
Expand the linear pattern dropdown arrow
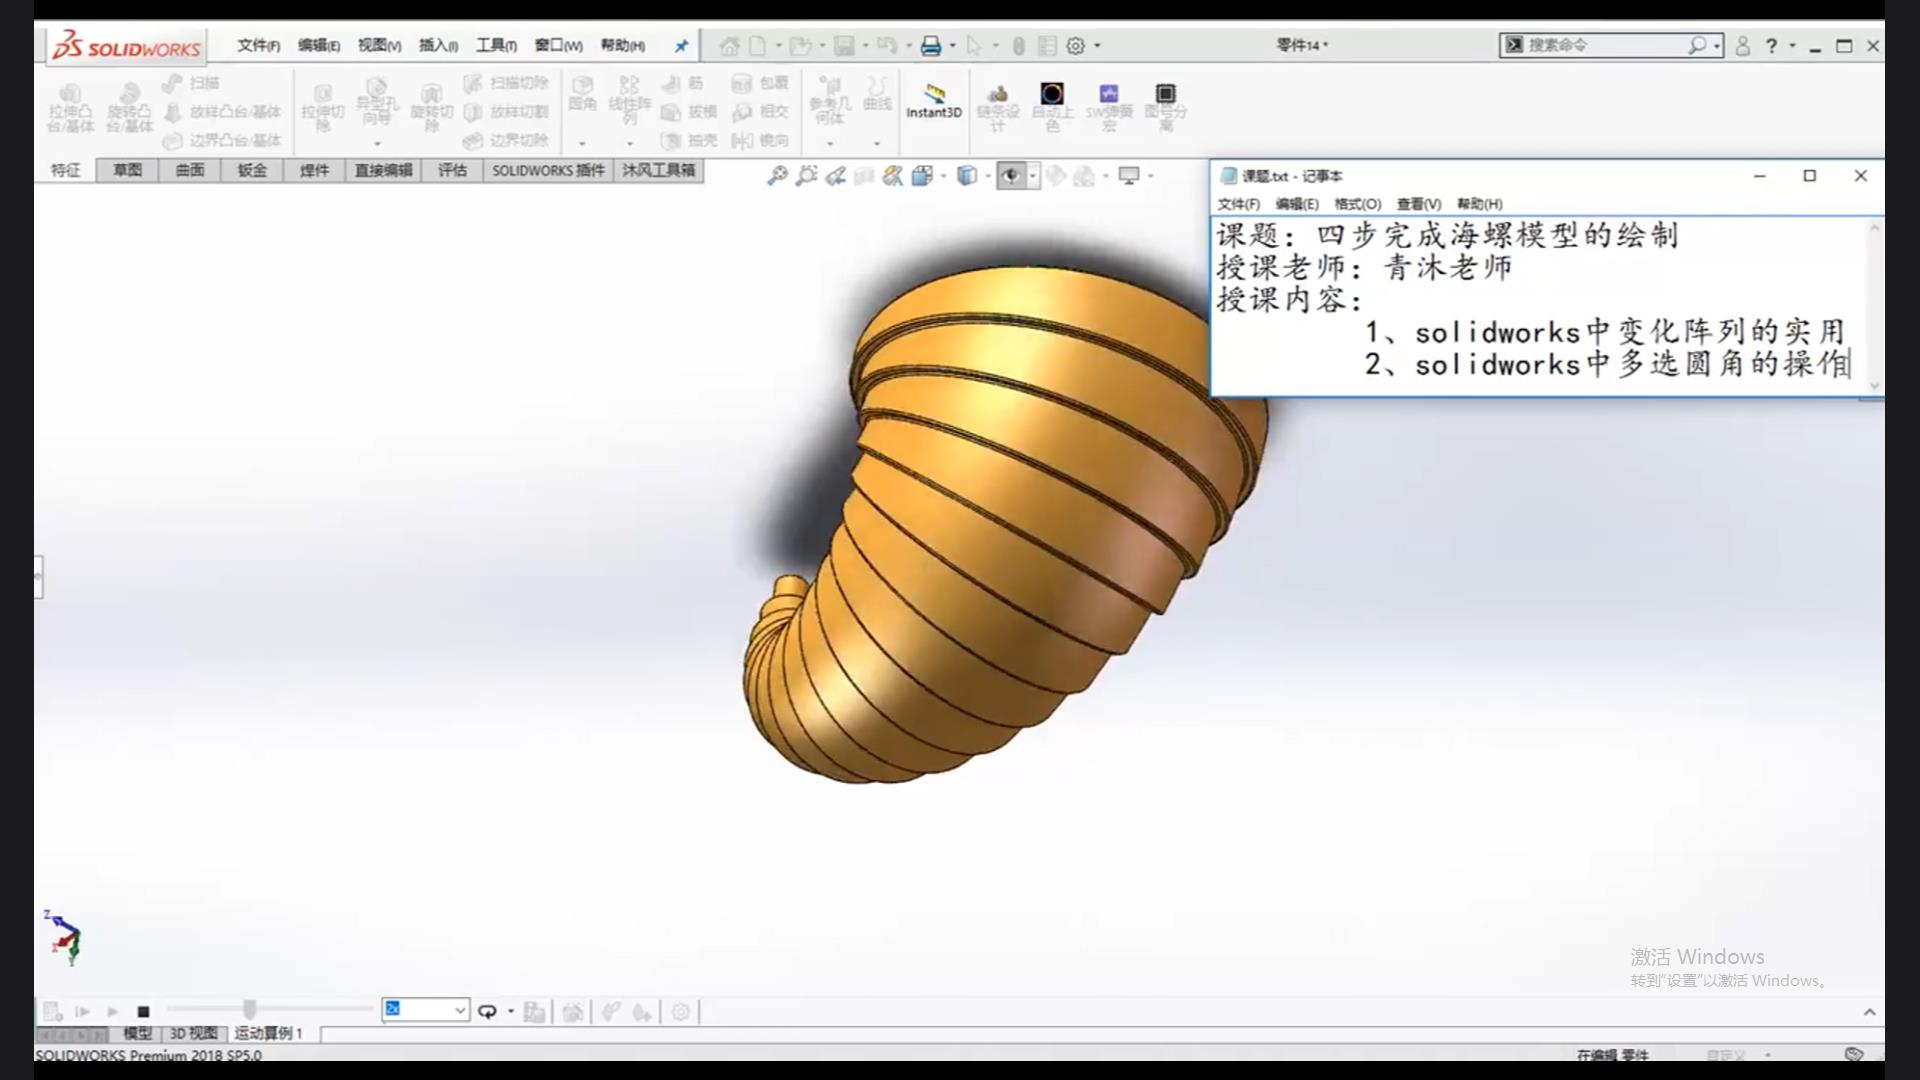[x=630, y=144]
